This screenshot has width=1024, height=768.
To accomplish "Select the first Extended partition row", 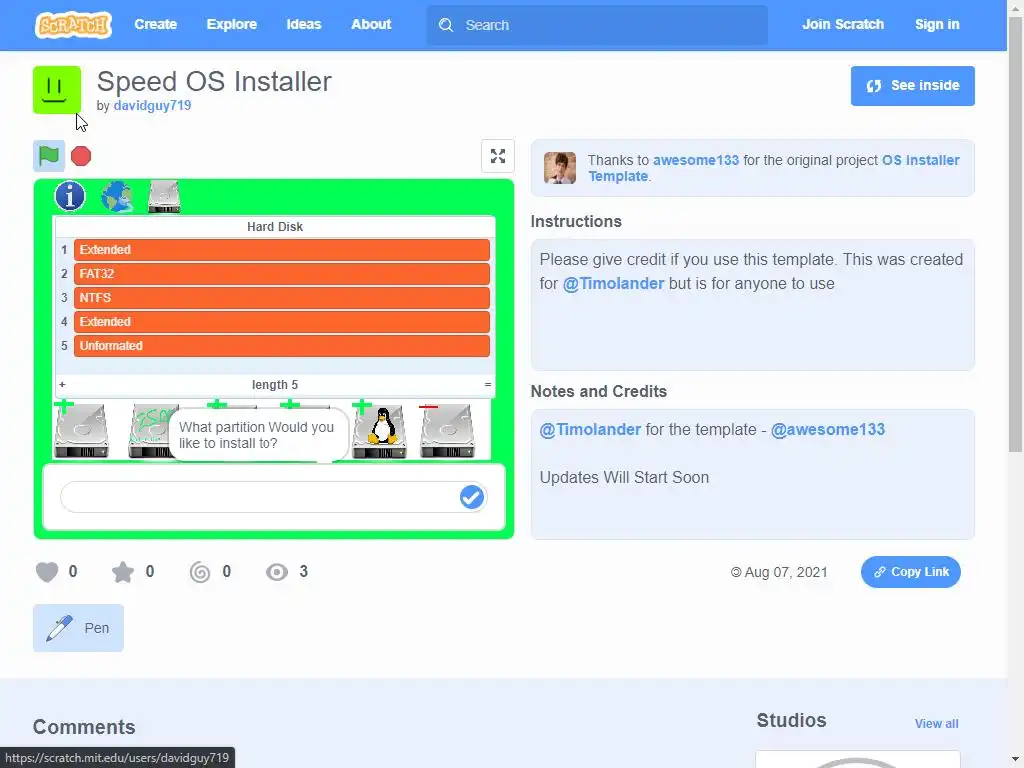I will 281,249.
